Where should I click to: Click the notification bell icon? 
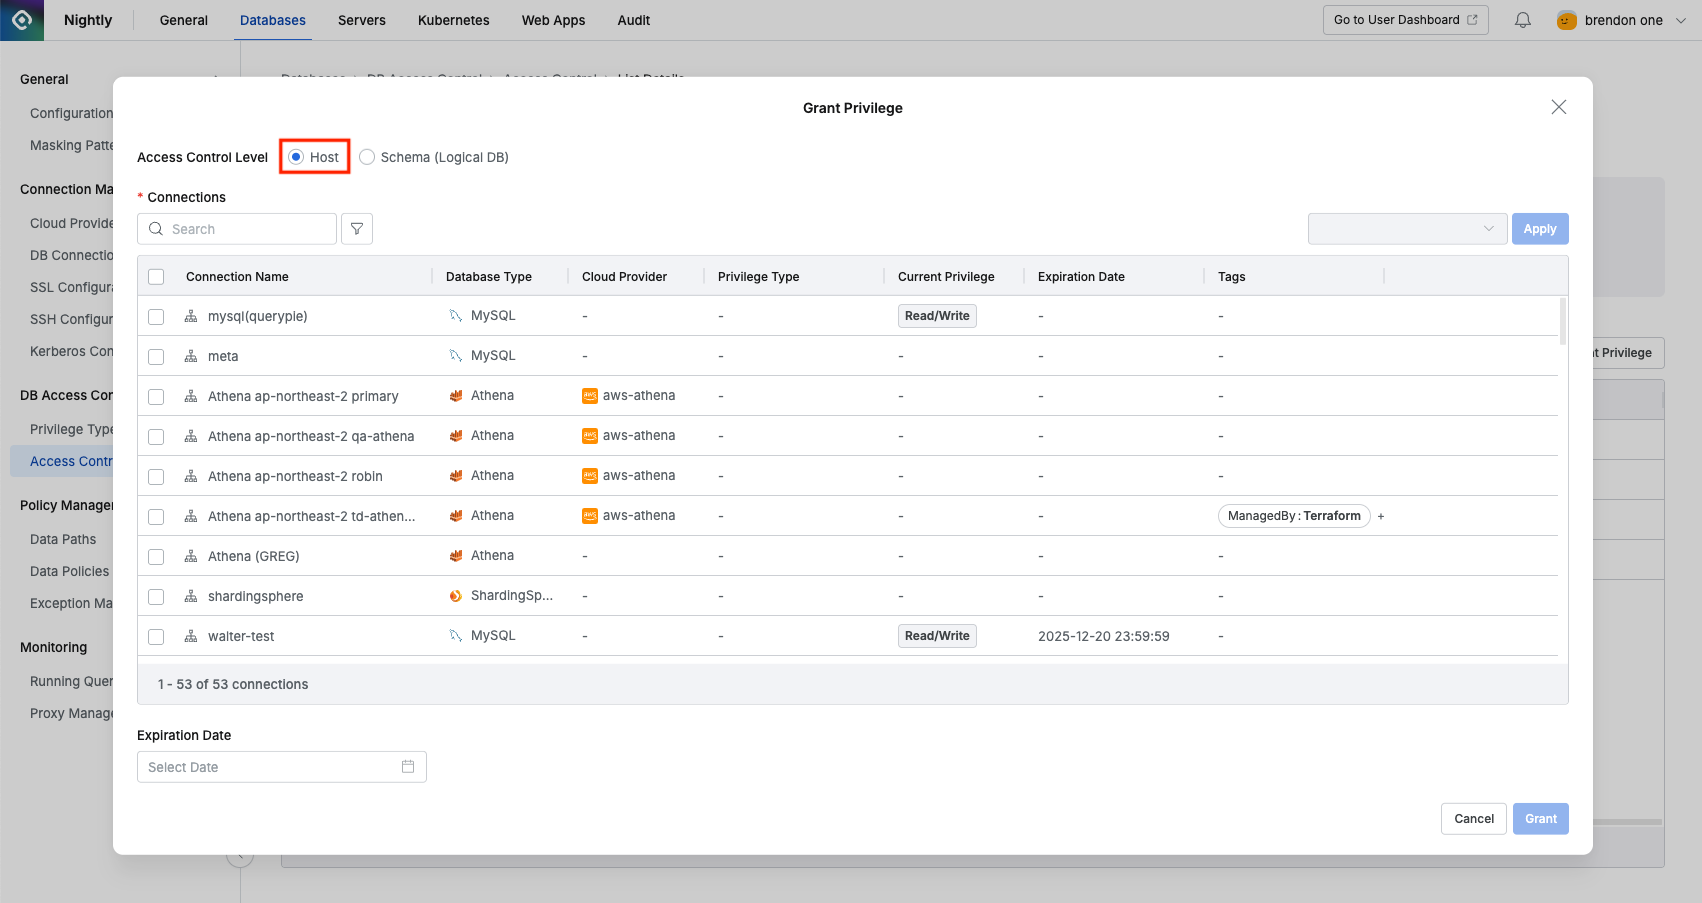coord(1522,20)
